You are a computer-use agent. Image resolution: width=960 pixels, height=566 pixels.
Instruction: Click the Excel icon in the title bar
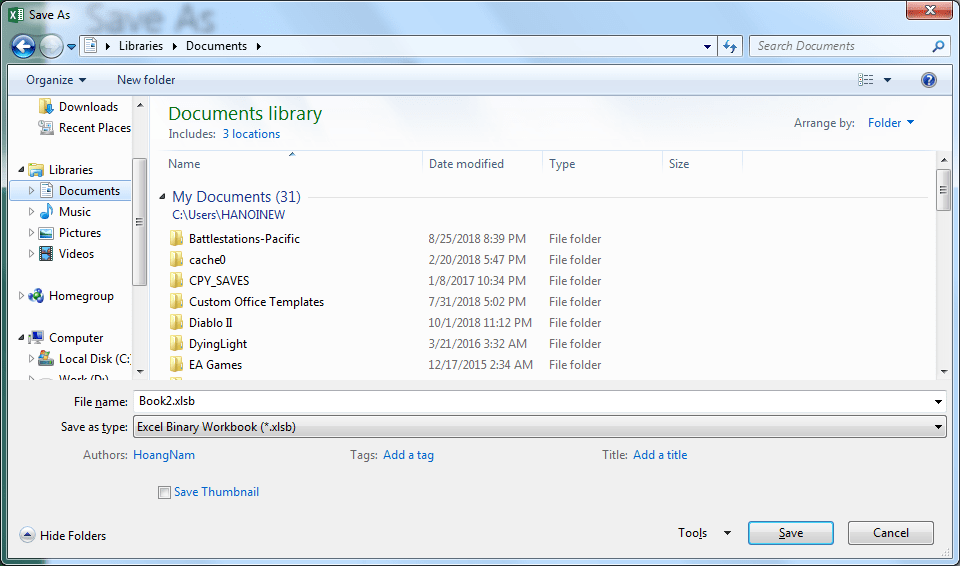17,14
